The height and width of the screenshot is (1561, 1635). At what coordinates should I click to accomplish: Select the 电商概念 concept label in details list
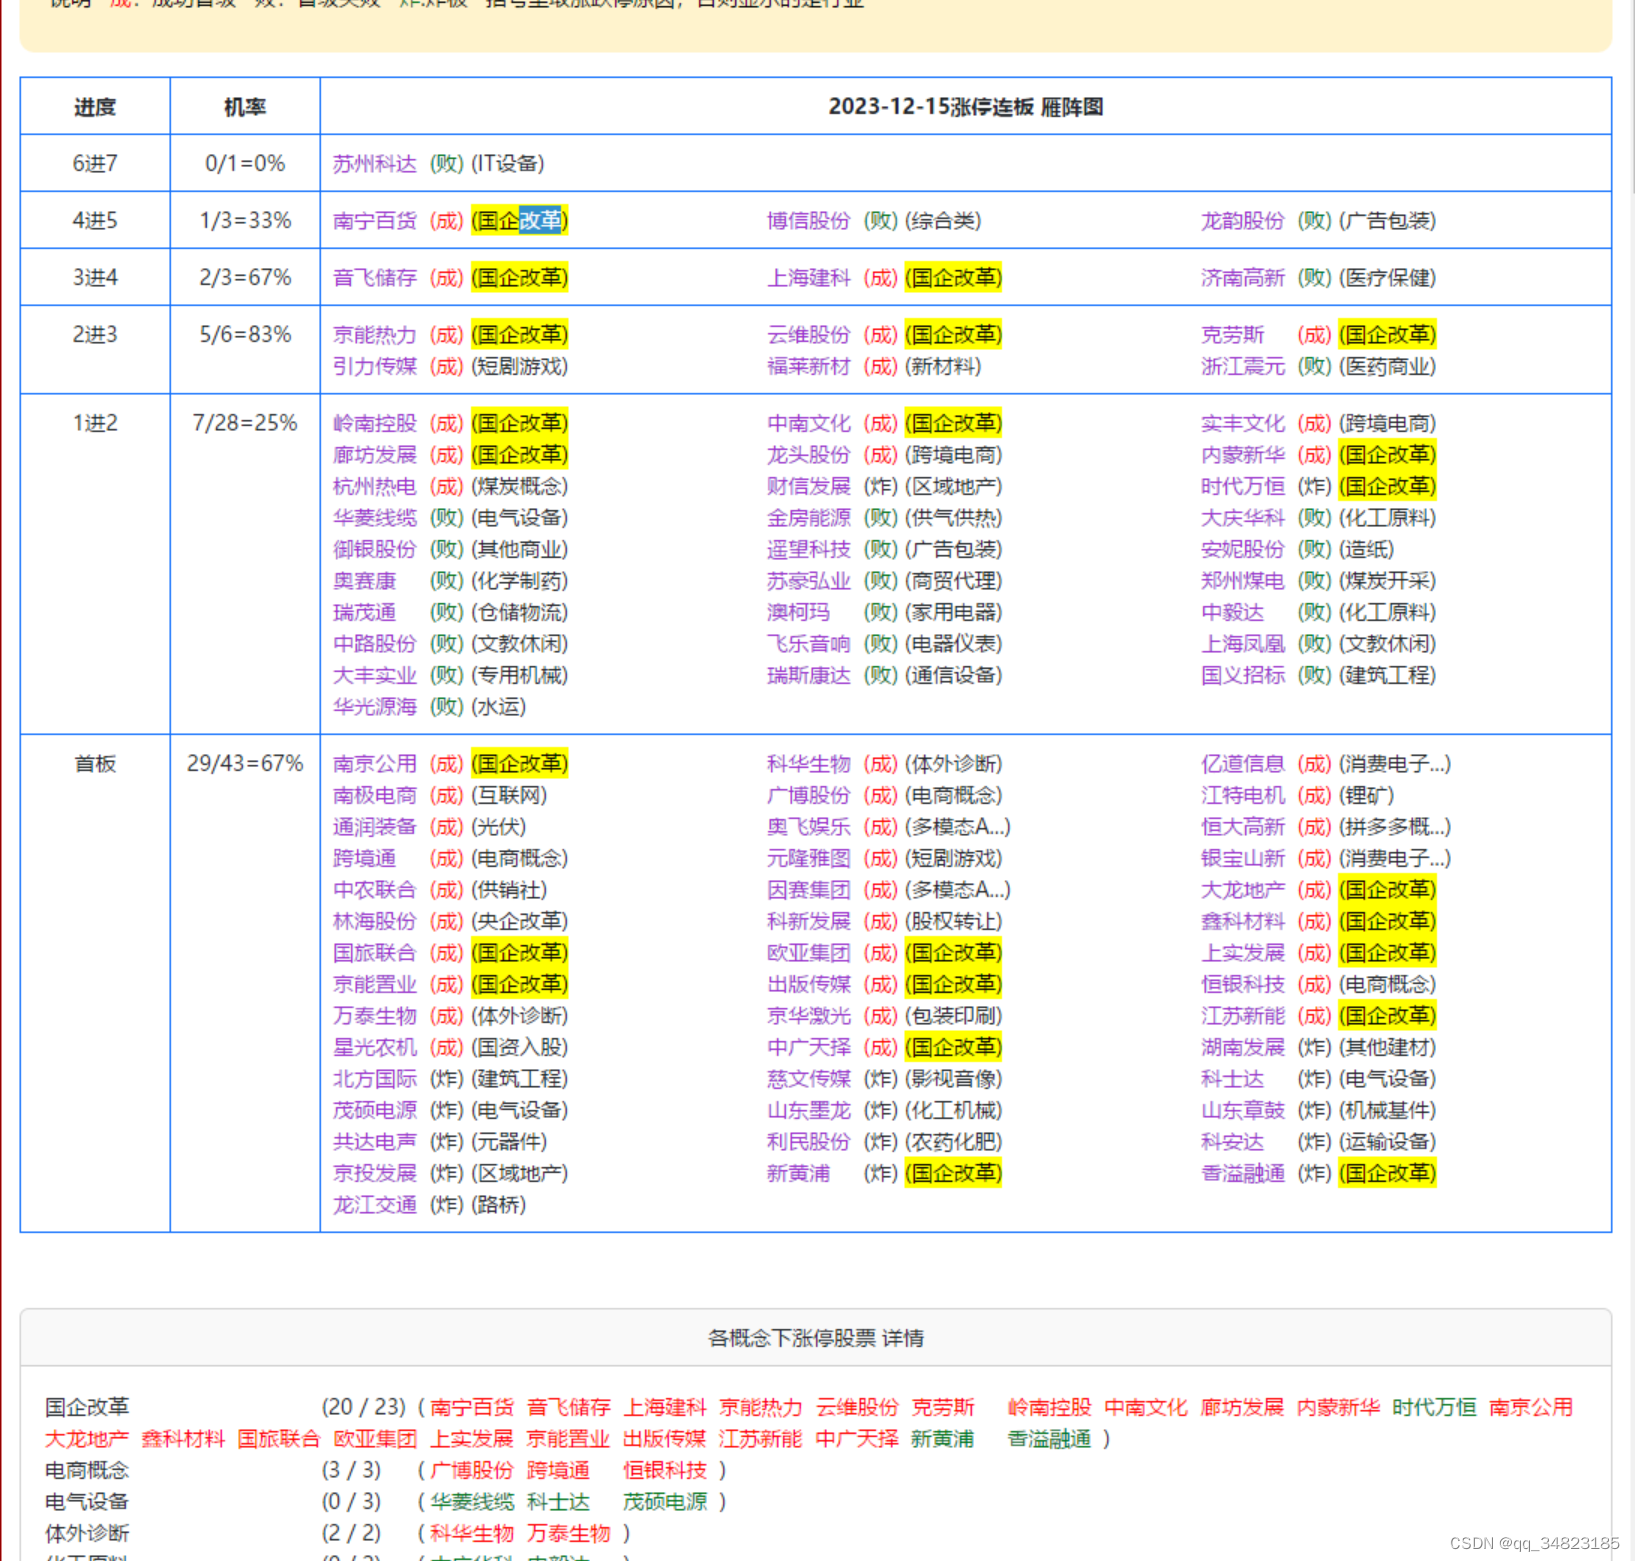coord(87,1470)
